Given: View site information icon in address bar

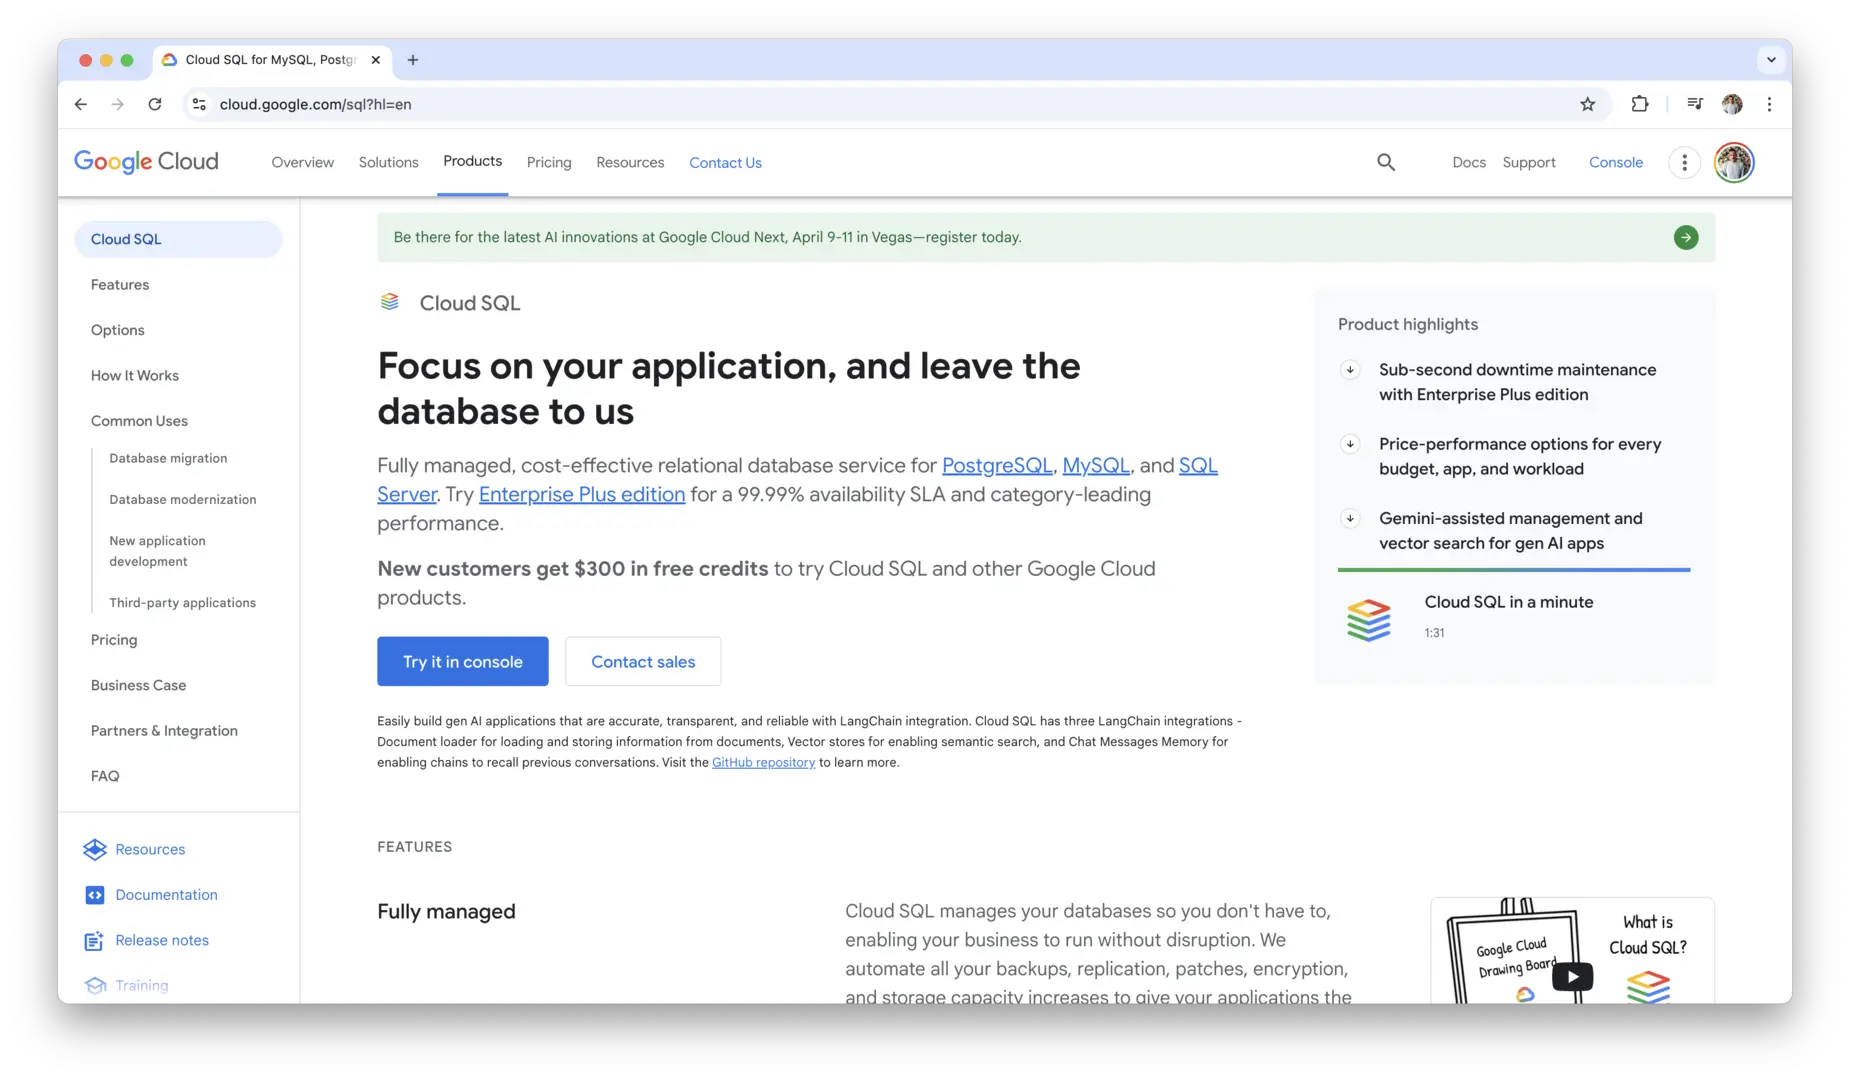Looking at the screenshot, I should [x=199, y=104].
